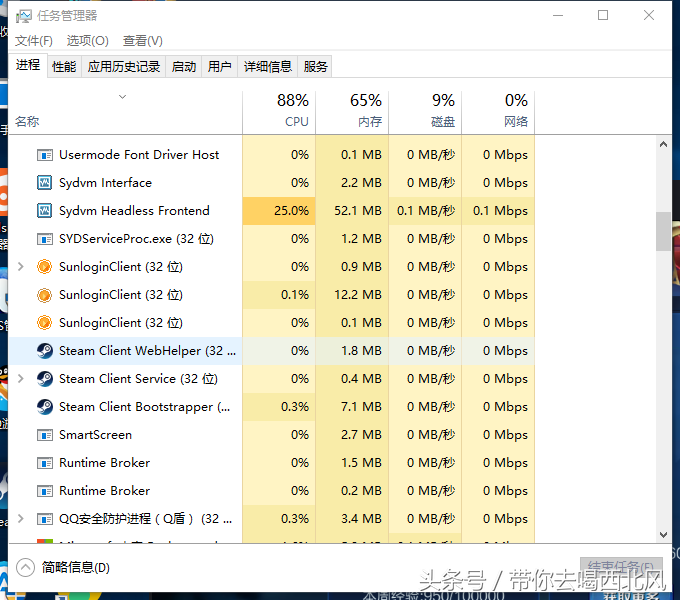Click the SYDServiceProc.exe process icon

point(45,239)
